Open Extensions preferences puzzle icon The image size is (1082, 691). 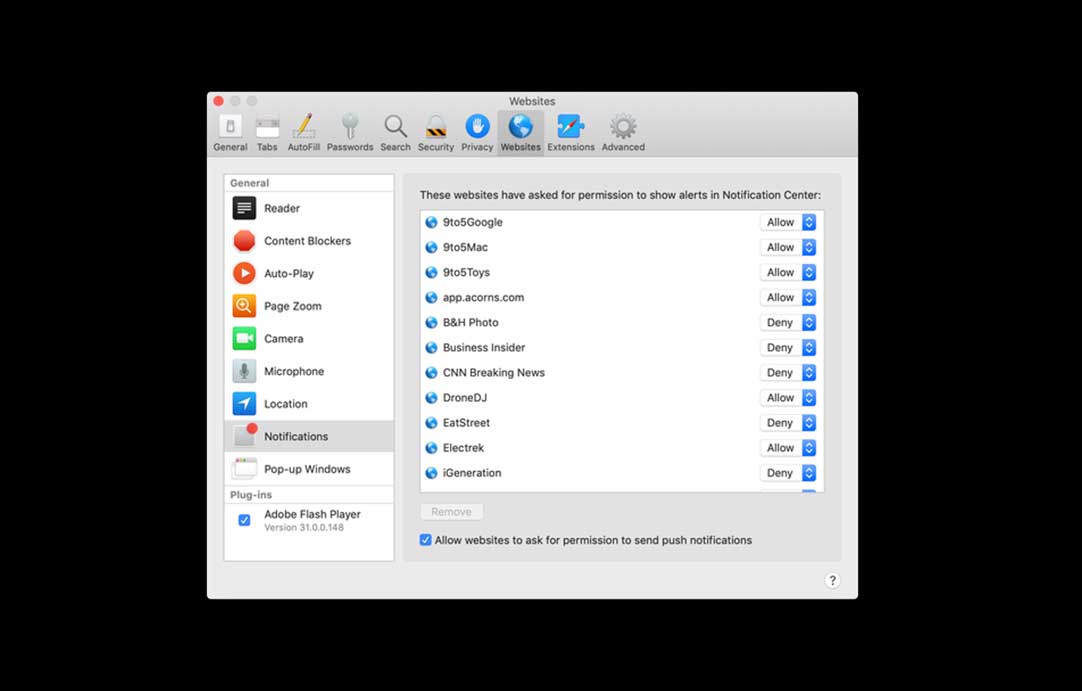(x=571, y=126)
